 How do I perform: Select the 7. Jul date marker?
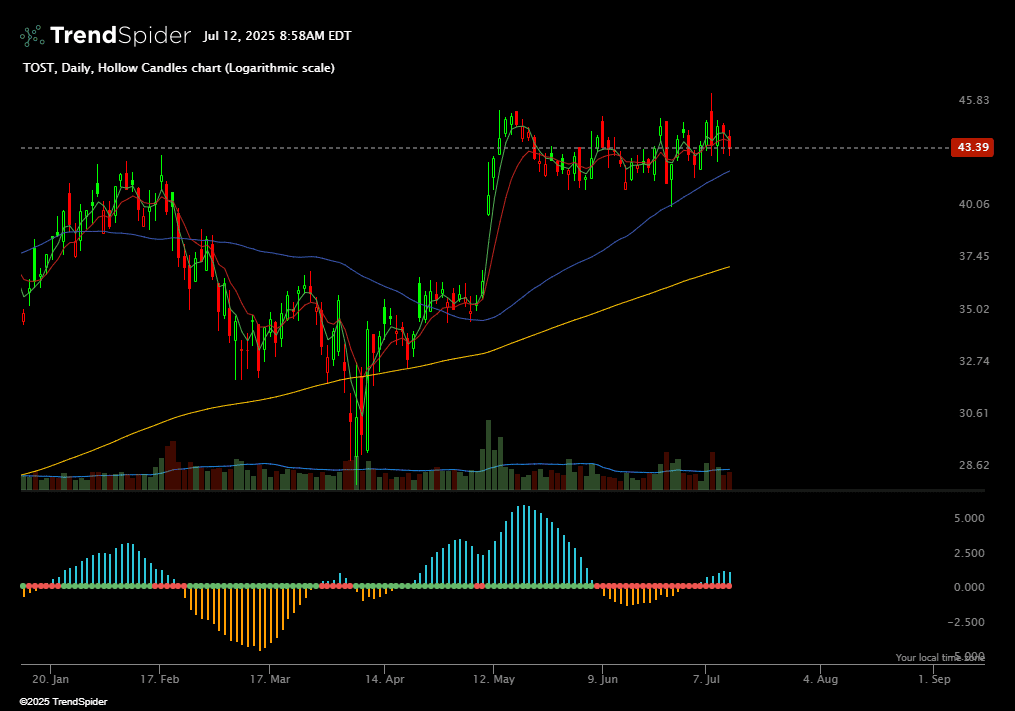[x=706, y=679]
